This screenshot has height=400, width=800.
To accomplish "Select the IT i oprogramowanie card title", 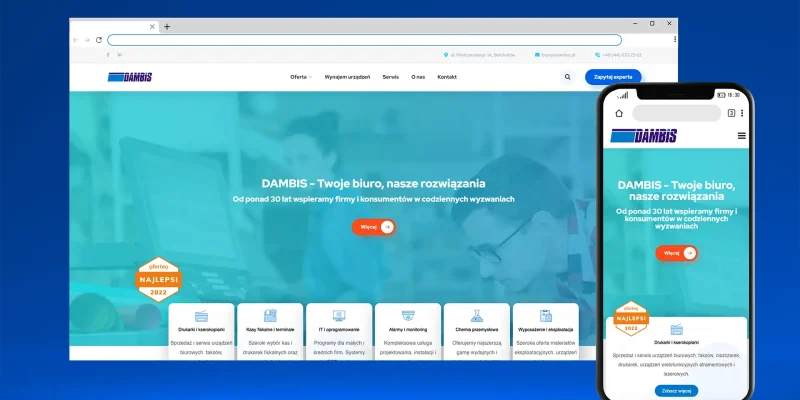I will [x=339, y=330].
